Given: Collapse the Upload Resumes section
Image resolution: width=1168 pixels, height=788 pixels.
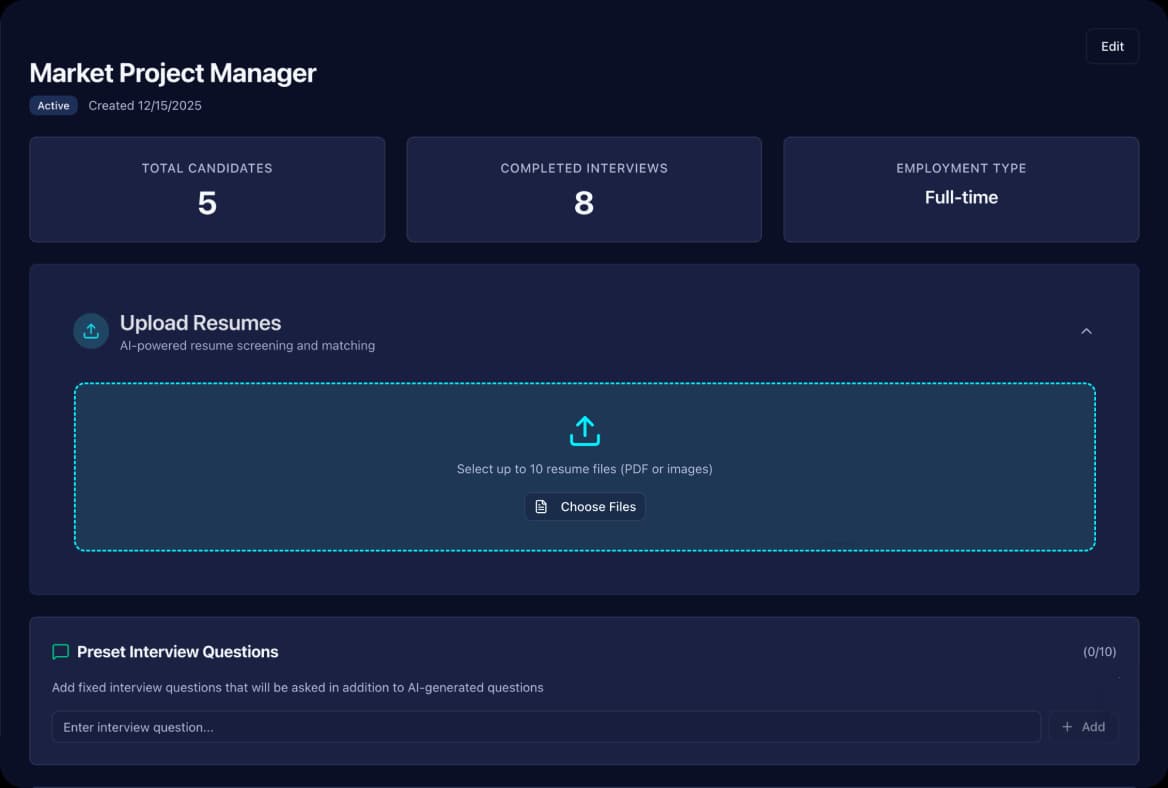Looking at the screenshot, I should 1086,331.
